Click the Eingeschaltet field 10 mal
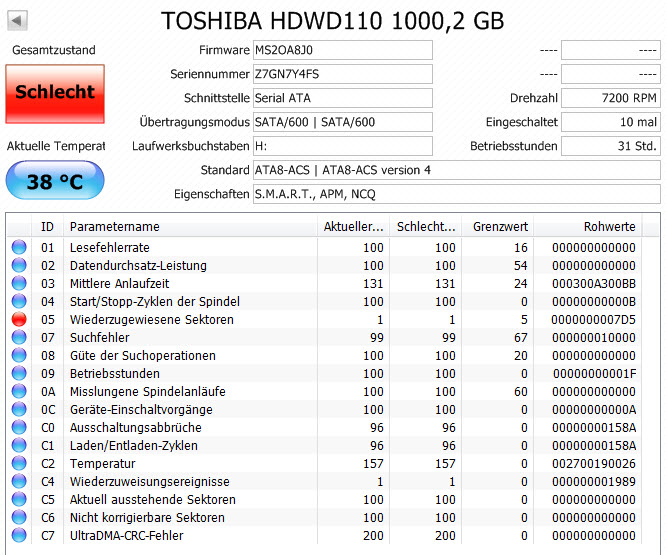The image size is (666, 555). (611, 122)
